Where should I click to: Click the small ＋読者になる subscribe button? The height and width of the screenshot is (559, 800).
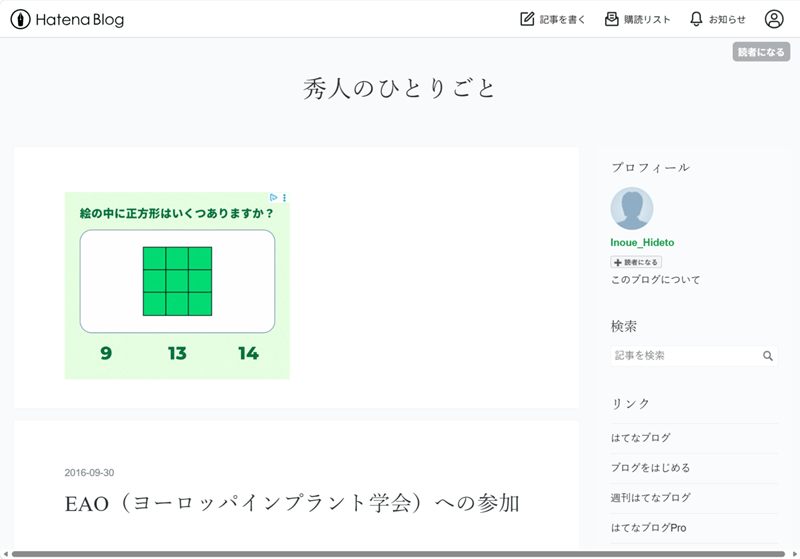636,262
